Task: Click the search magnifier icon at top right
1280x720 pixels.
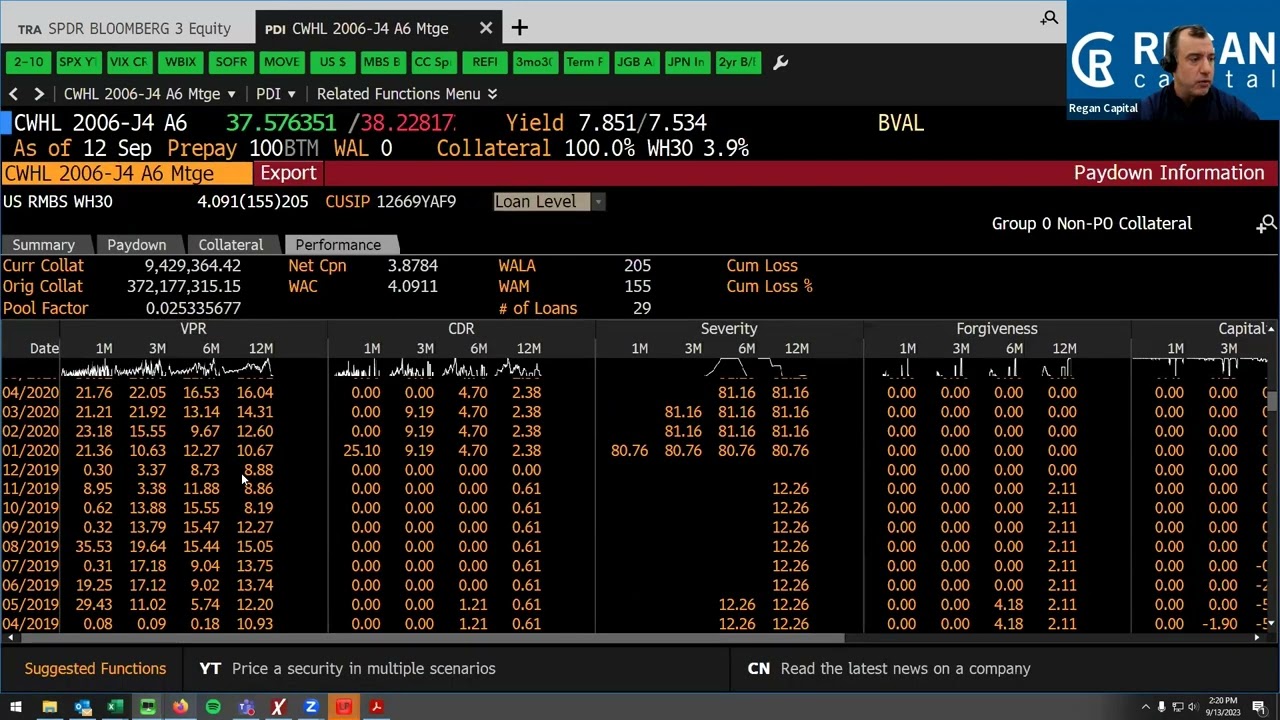Action: 1049,18
